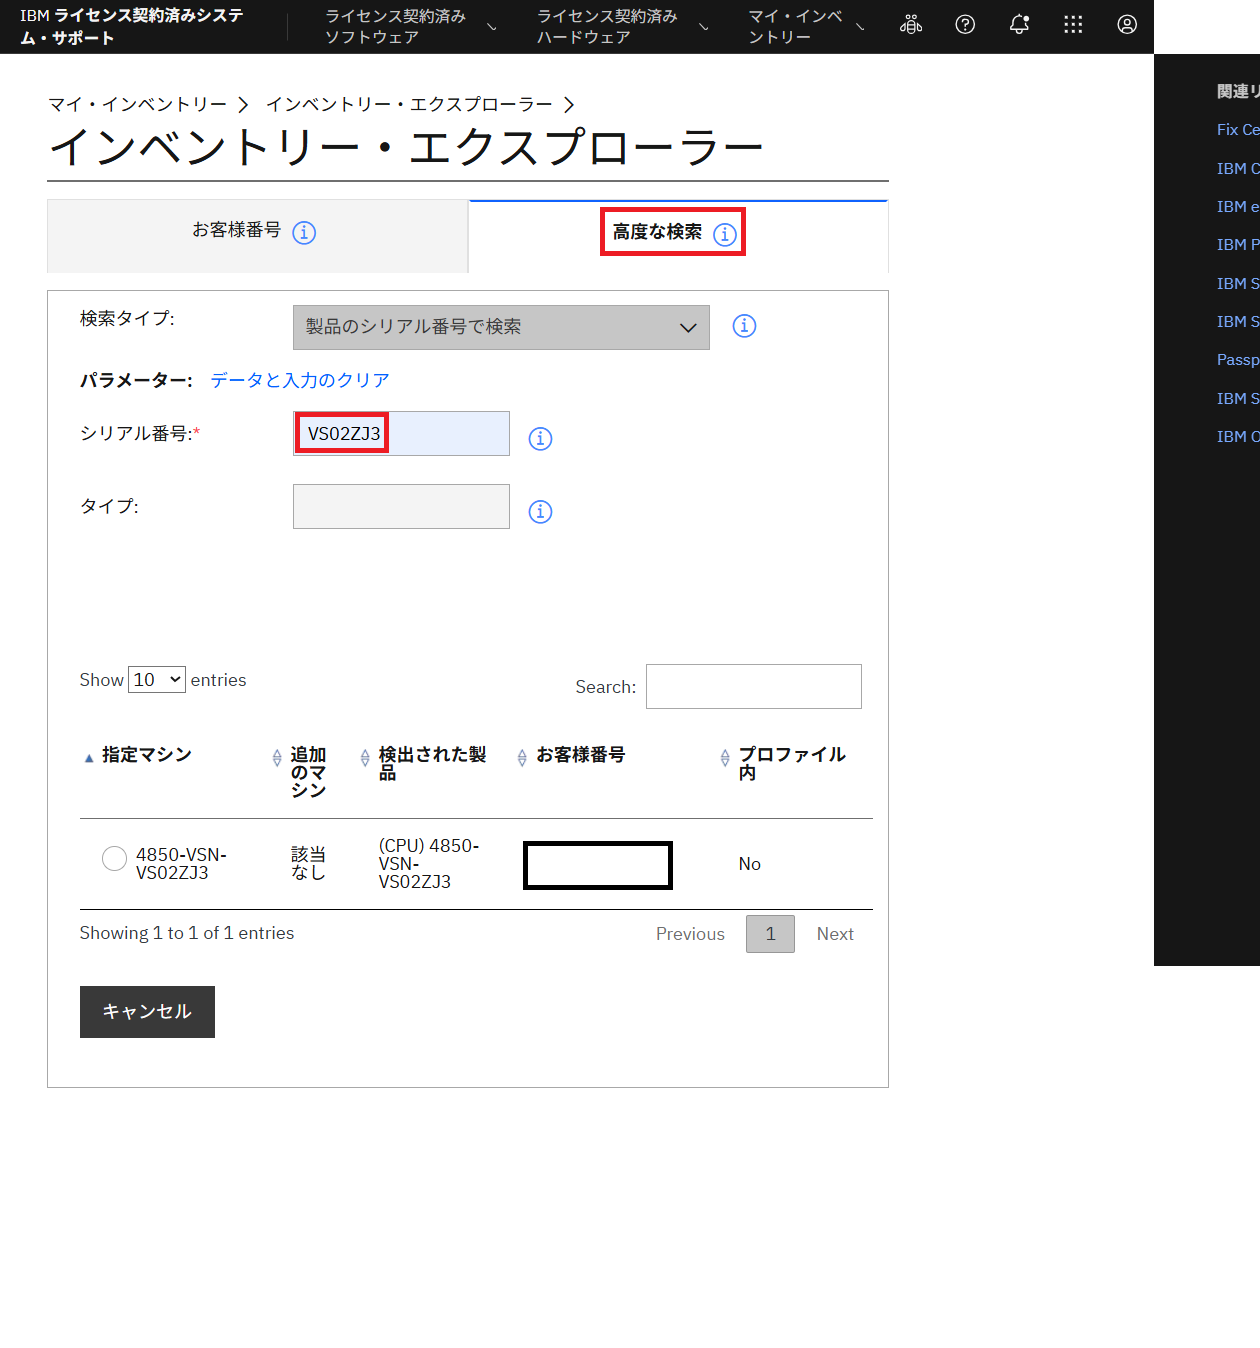Click info icon next to シリアル番号 field
1260x1348 pixels.
click(540, 439)
